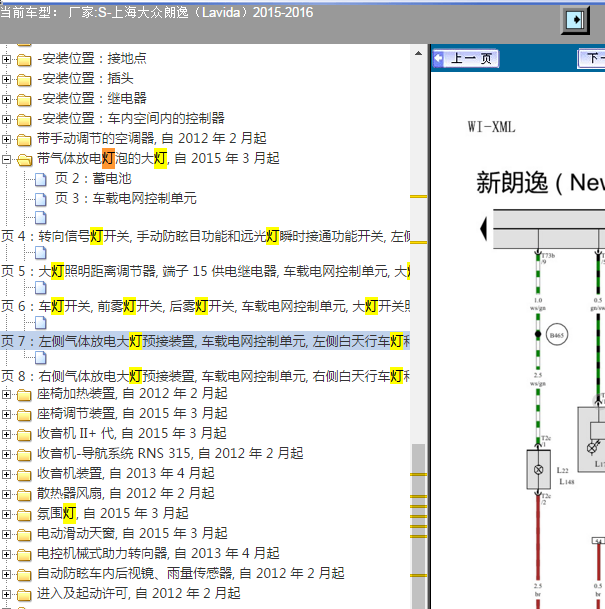Screen dimensions: 605x609
Task: Click folder icon of 电控机械式助力转向器
Action: coord(24,555)
